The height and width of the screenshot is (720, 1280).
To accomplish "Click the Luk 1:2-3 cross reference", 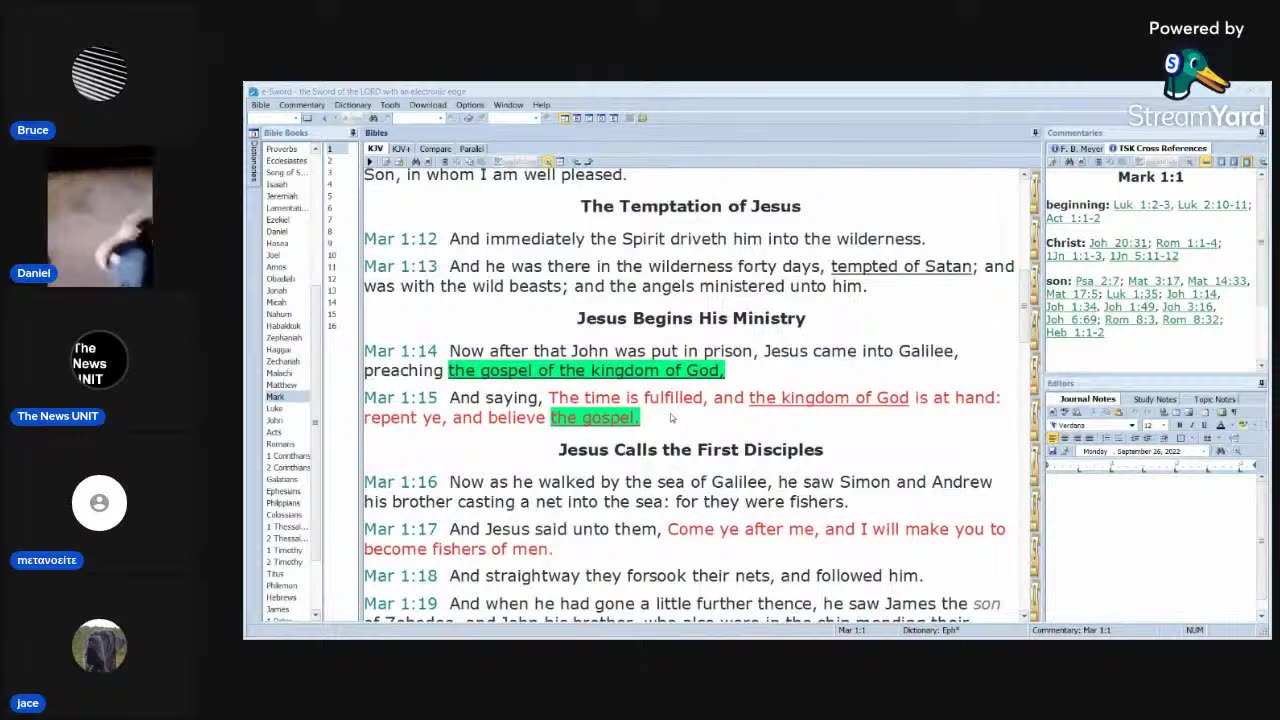I will tap(1142, 205).
